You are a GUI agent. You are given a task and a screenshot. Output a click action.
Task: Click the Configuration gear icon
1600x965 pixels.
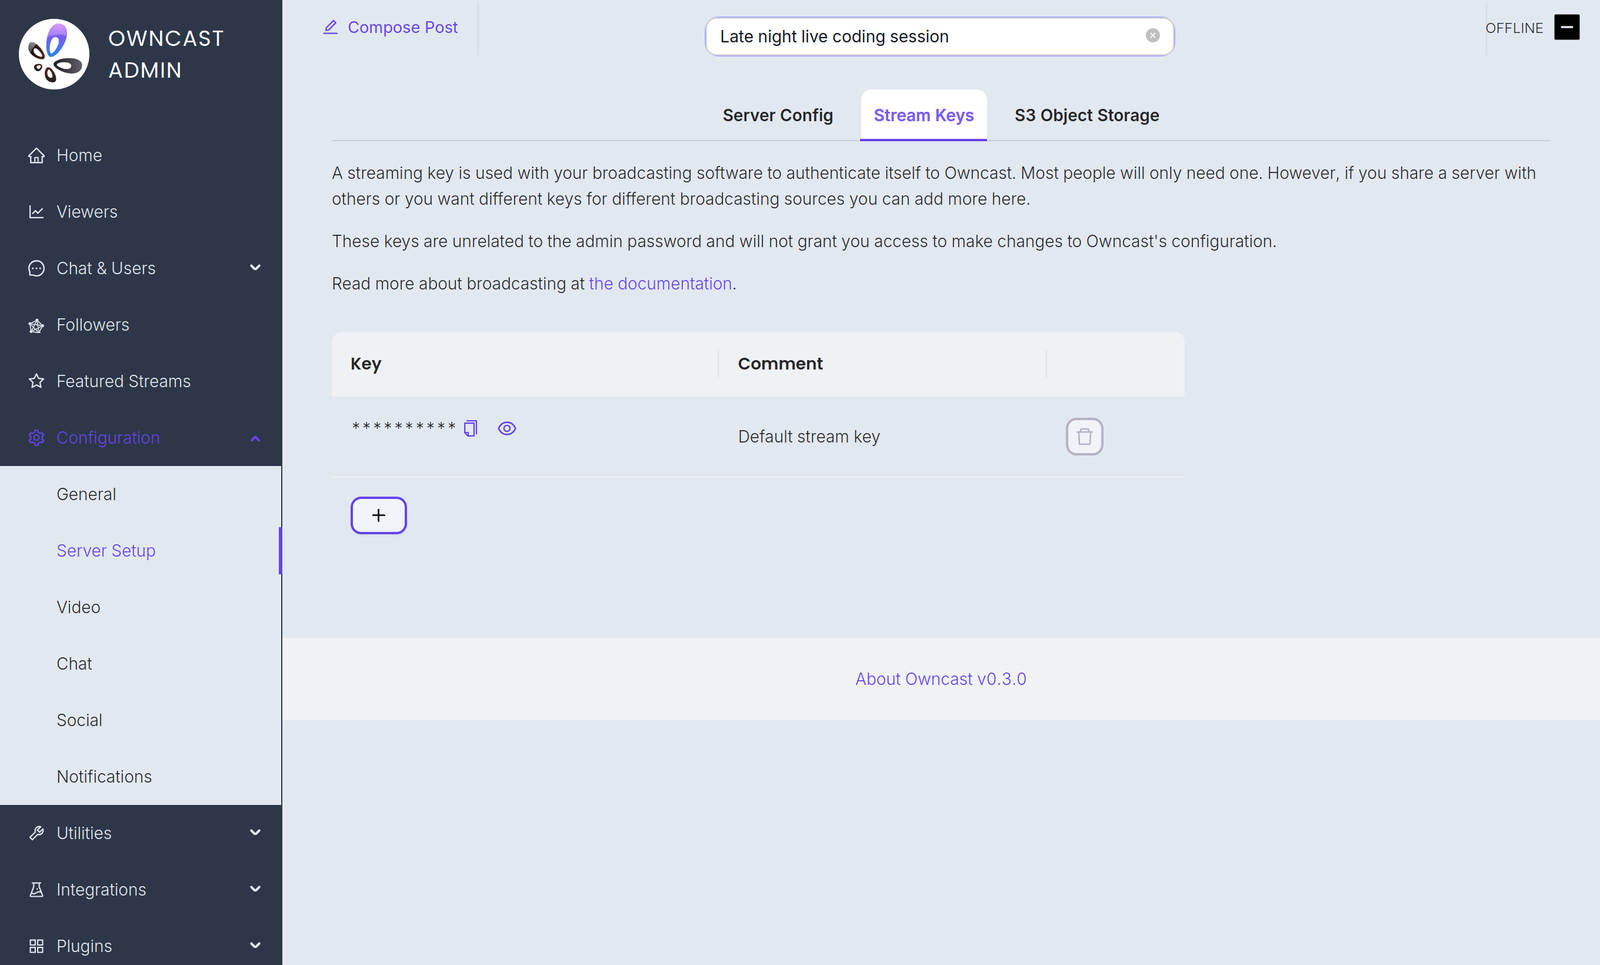click(x=37, y=438)
